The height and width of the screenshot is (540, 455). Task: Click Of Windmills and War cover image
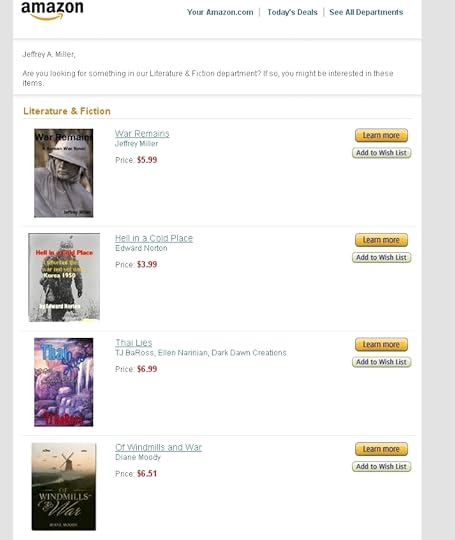tap(64, 487)
